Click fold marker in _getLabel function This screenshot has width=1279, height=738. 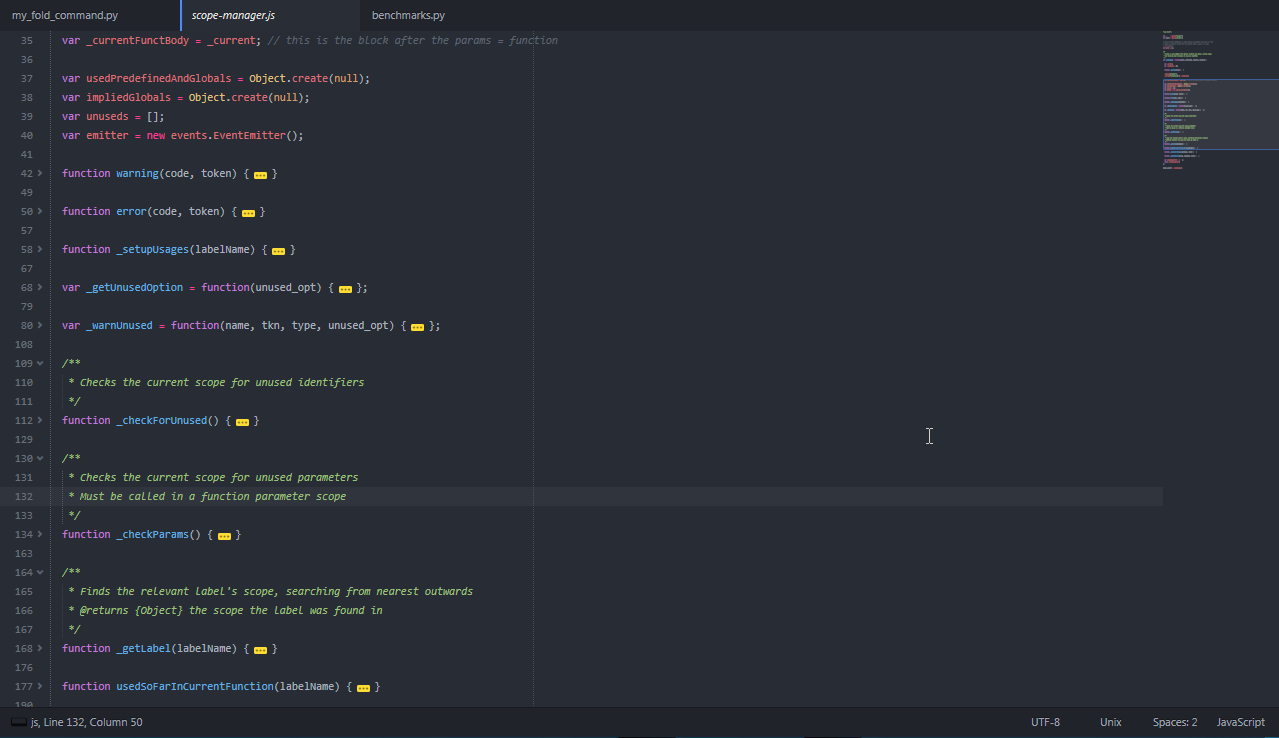click(x=260, y=649)
